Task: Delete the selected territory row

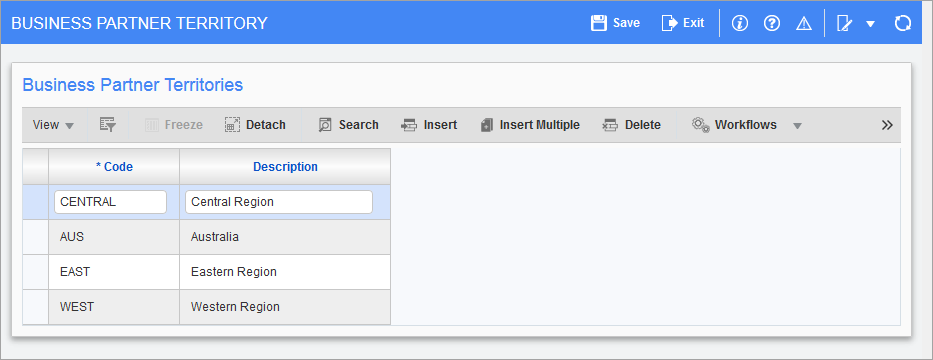Action: [631, 125]
